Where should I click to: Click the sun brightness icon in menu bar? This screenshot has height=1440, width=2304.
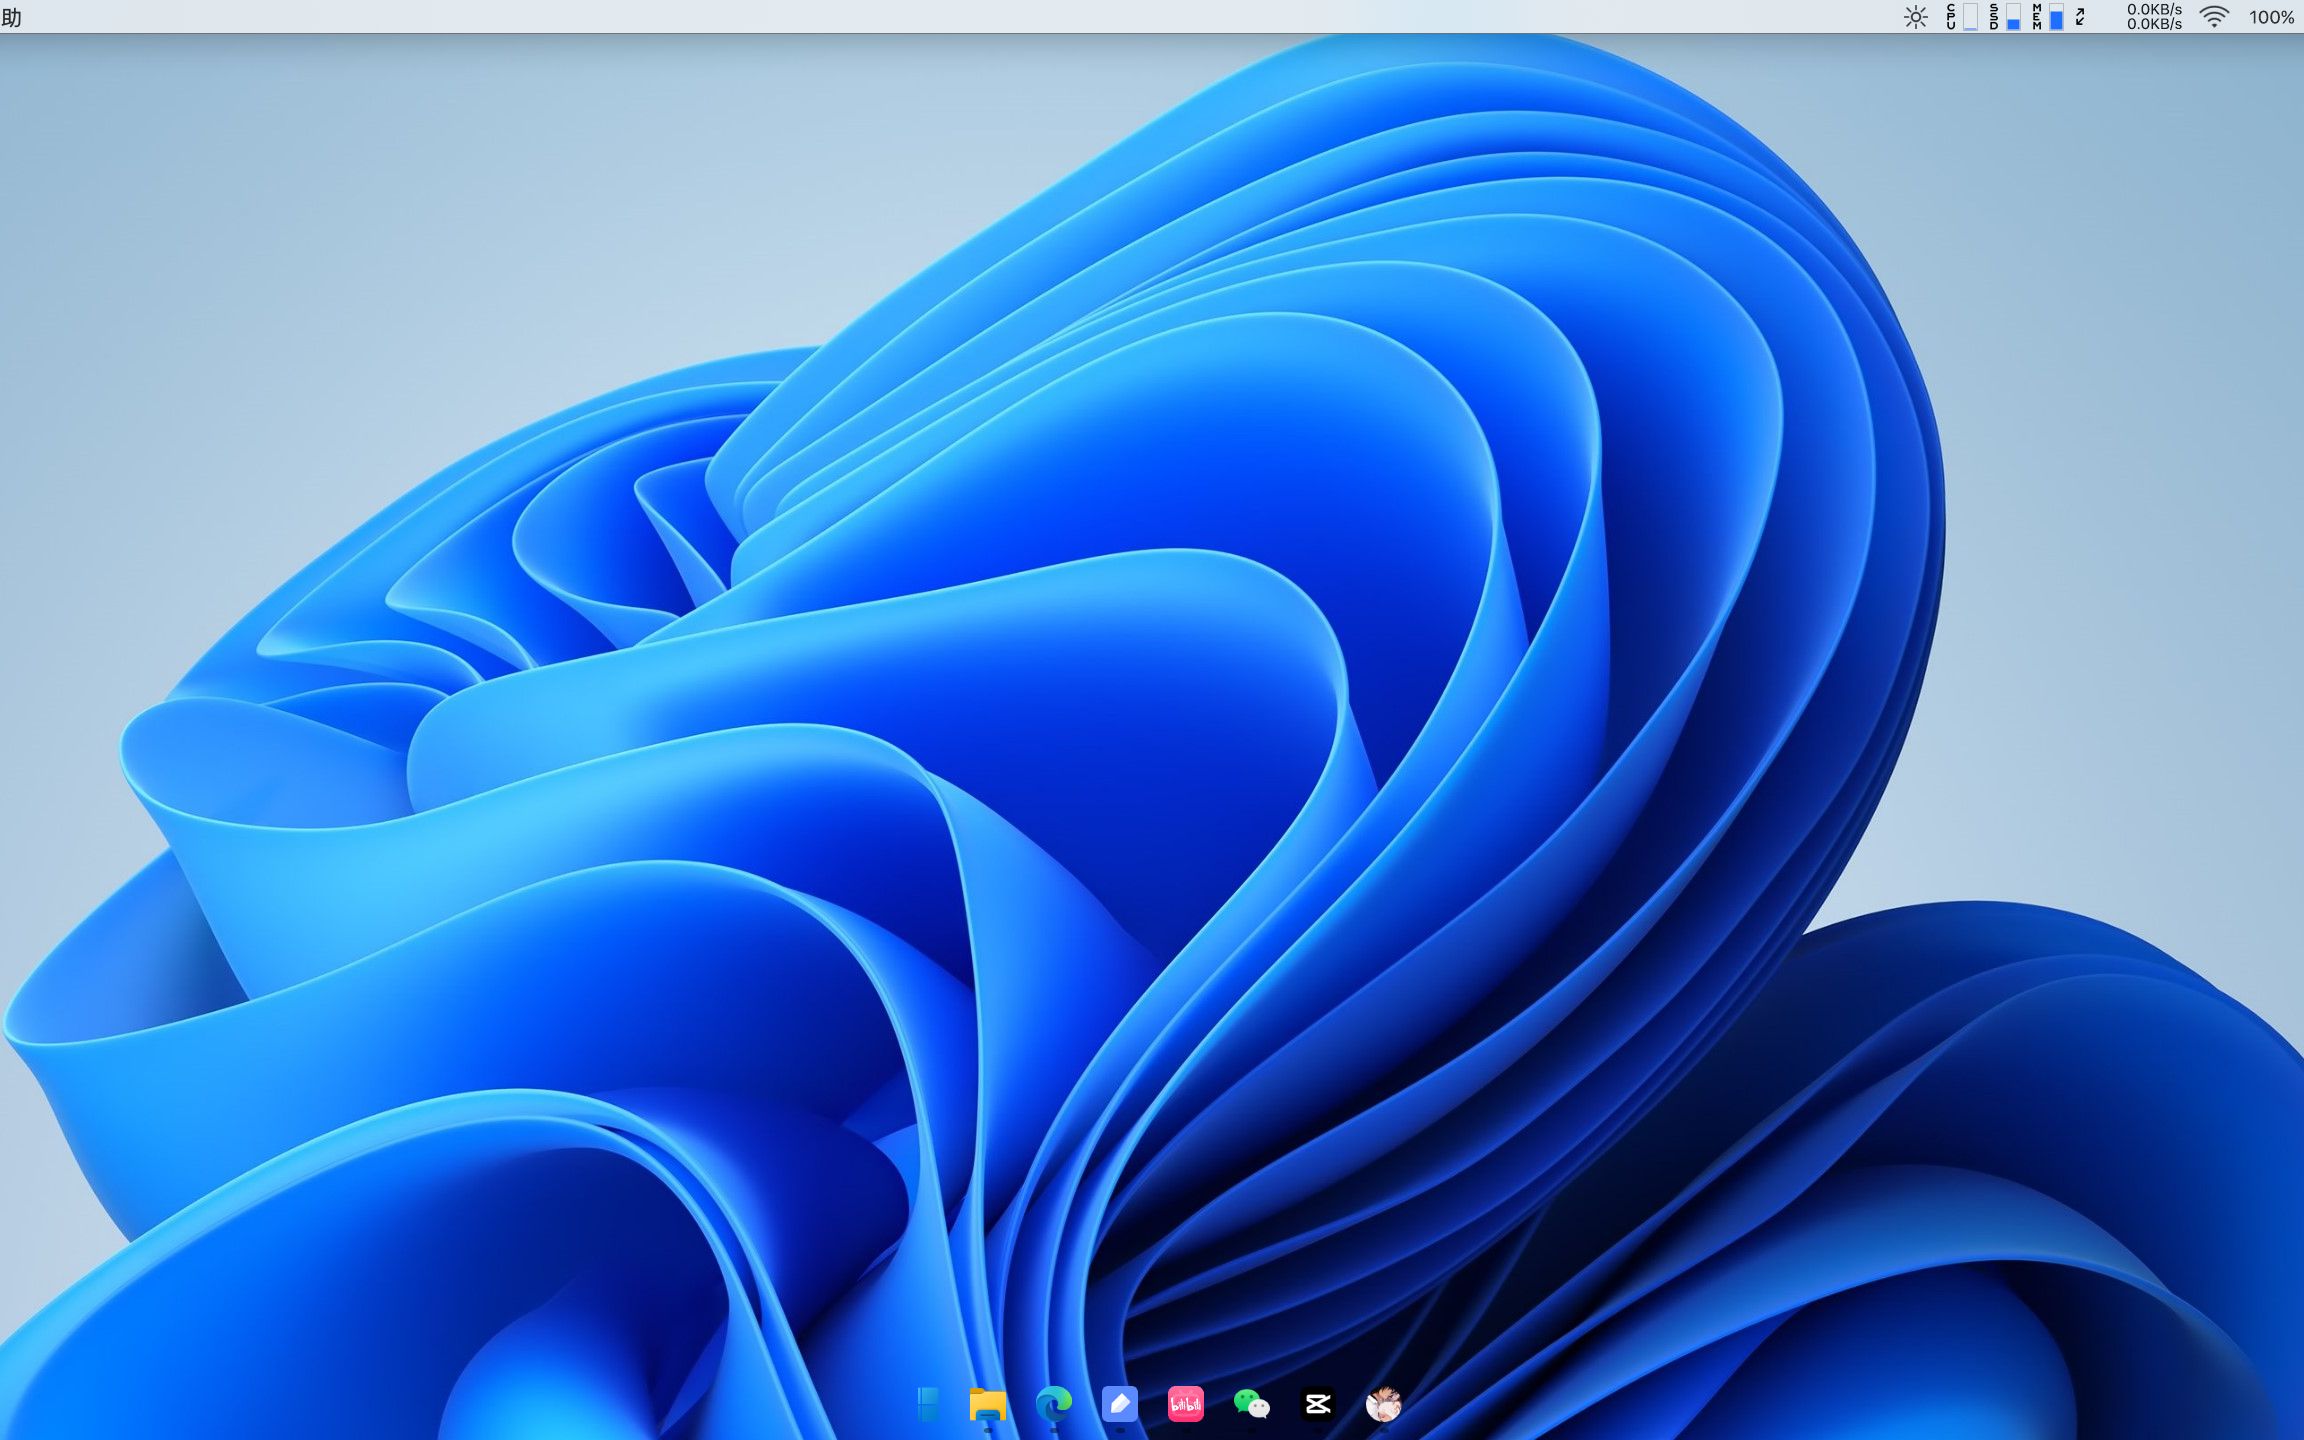click(1915, 17)
